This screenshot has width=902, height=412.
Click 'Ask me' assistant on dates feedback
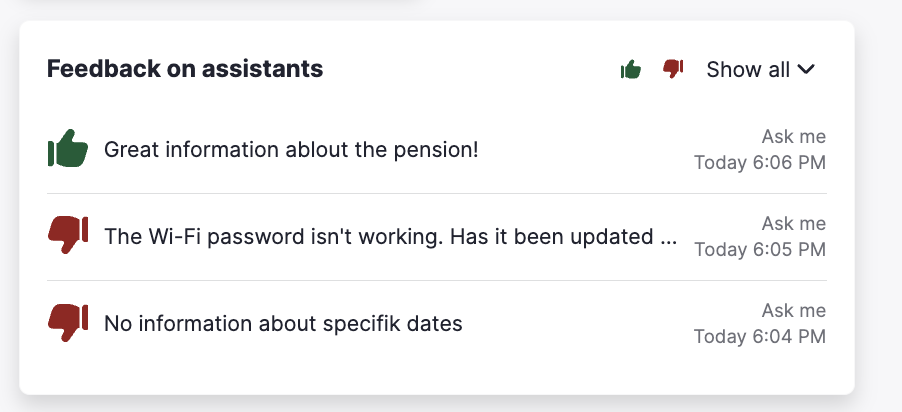point(794,311)
